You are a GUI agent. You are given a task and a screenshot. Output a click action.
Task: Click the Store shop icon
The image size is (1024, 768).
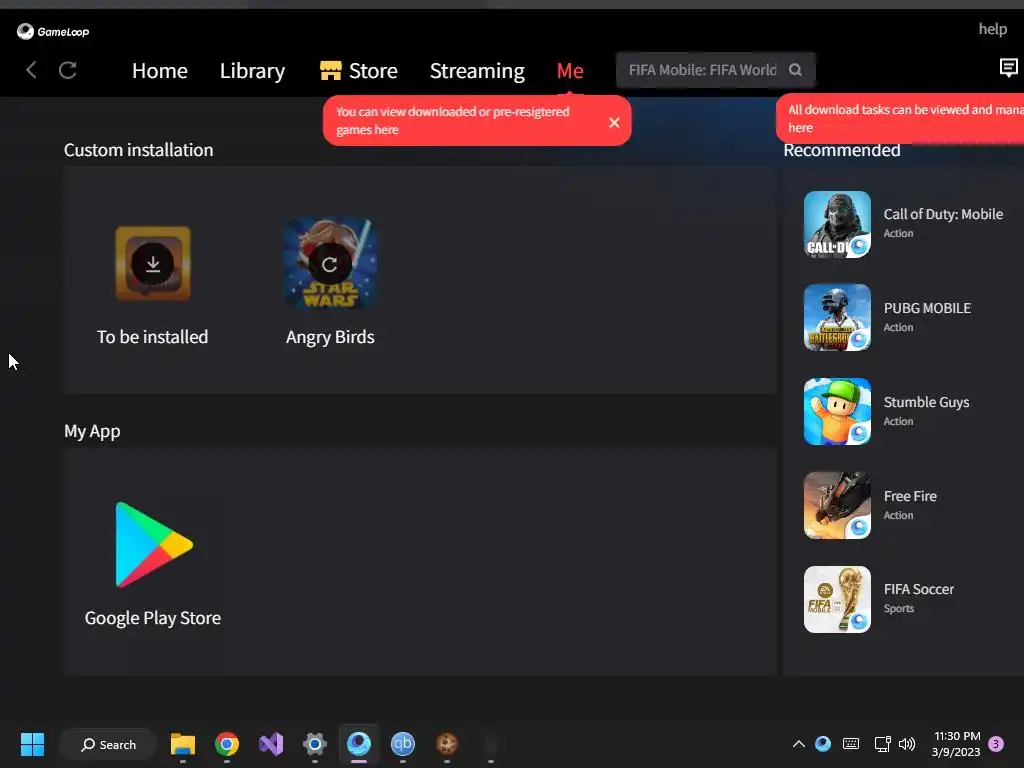point(330,70)
